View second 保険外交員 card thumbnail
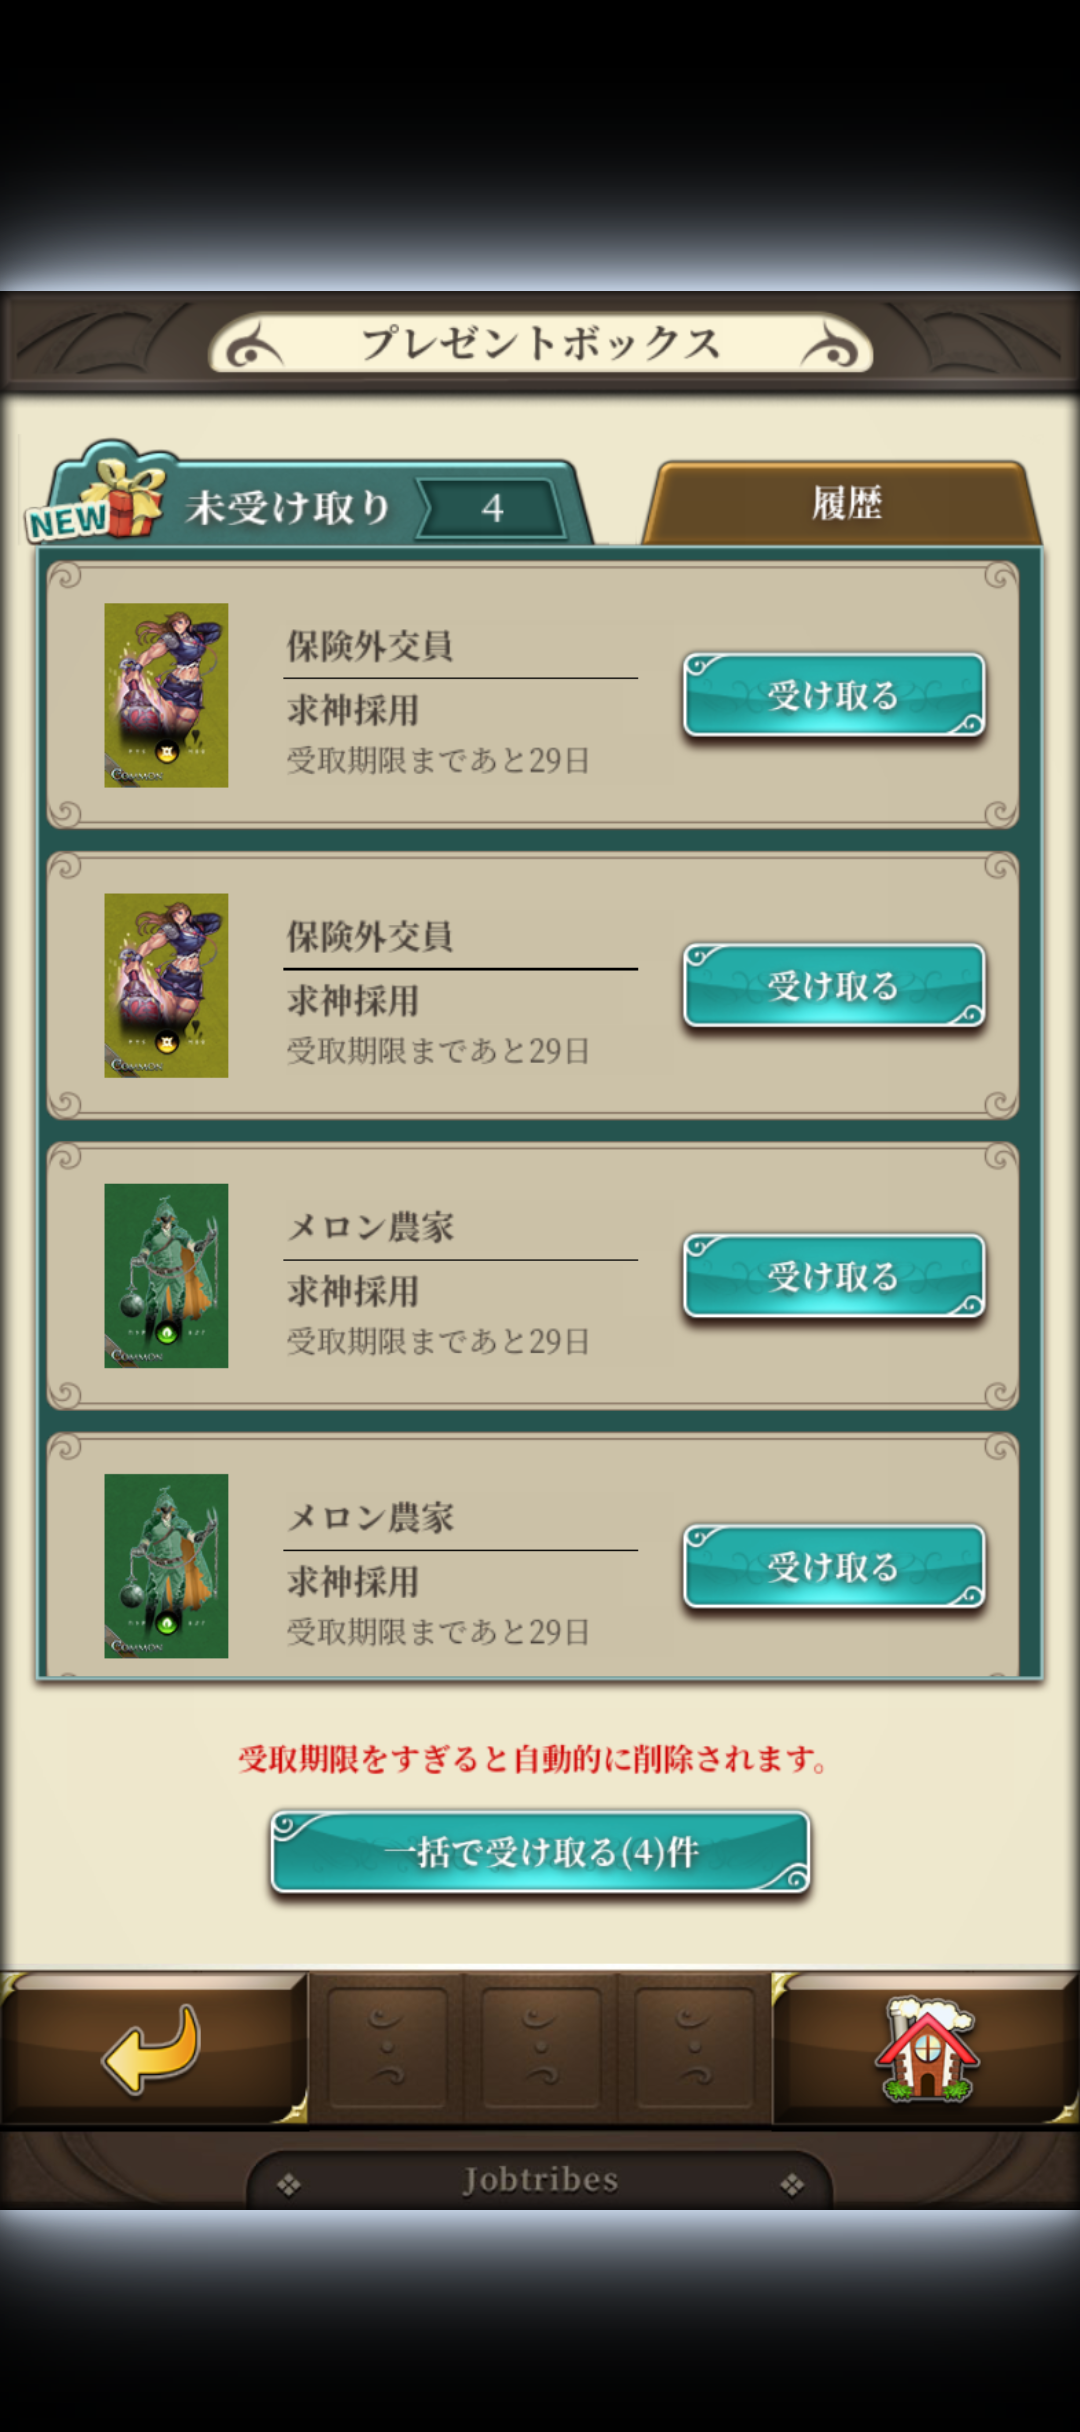 pos(166,985)
